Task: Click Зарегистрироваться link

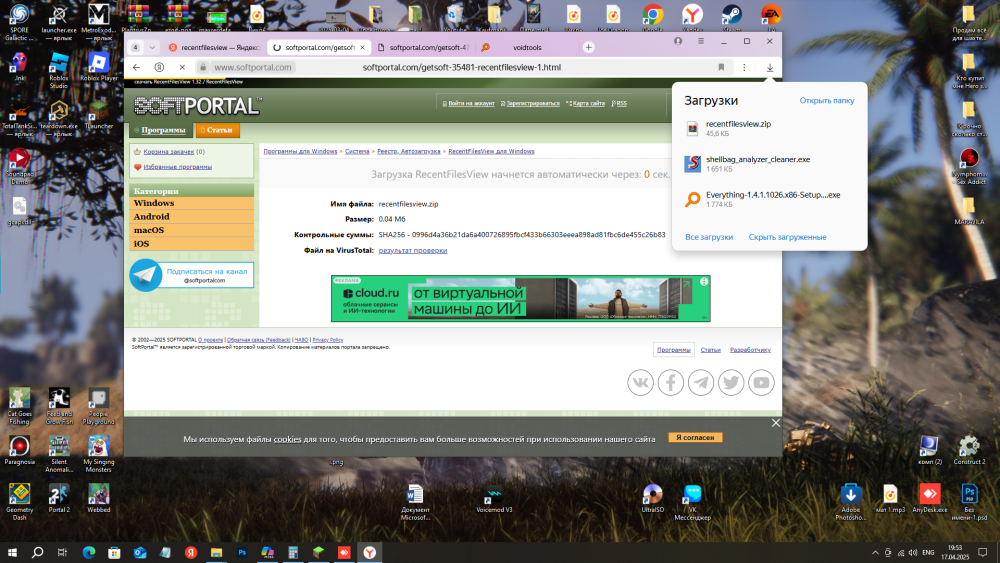Action: pos(531,103)
